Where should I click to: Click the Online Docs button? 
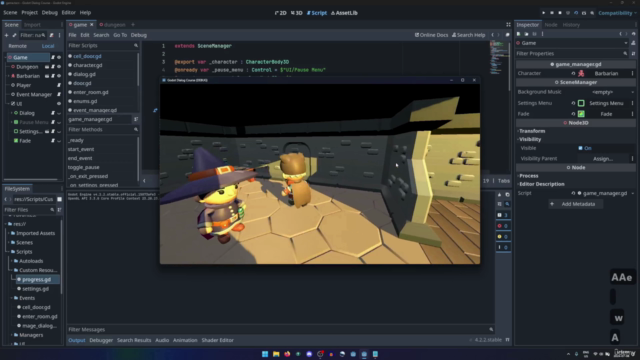(431, 35)
